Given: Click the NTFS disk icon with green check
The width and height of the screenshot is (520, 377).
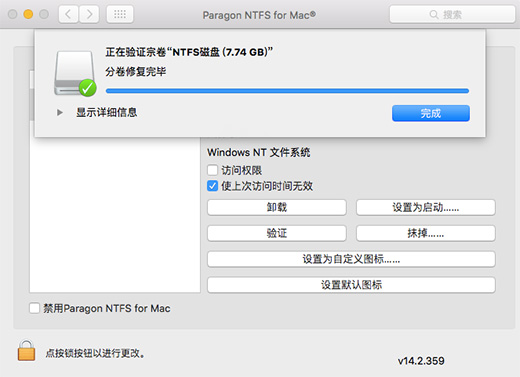Looking at the screenshot, I should coord(75,73).
